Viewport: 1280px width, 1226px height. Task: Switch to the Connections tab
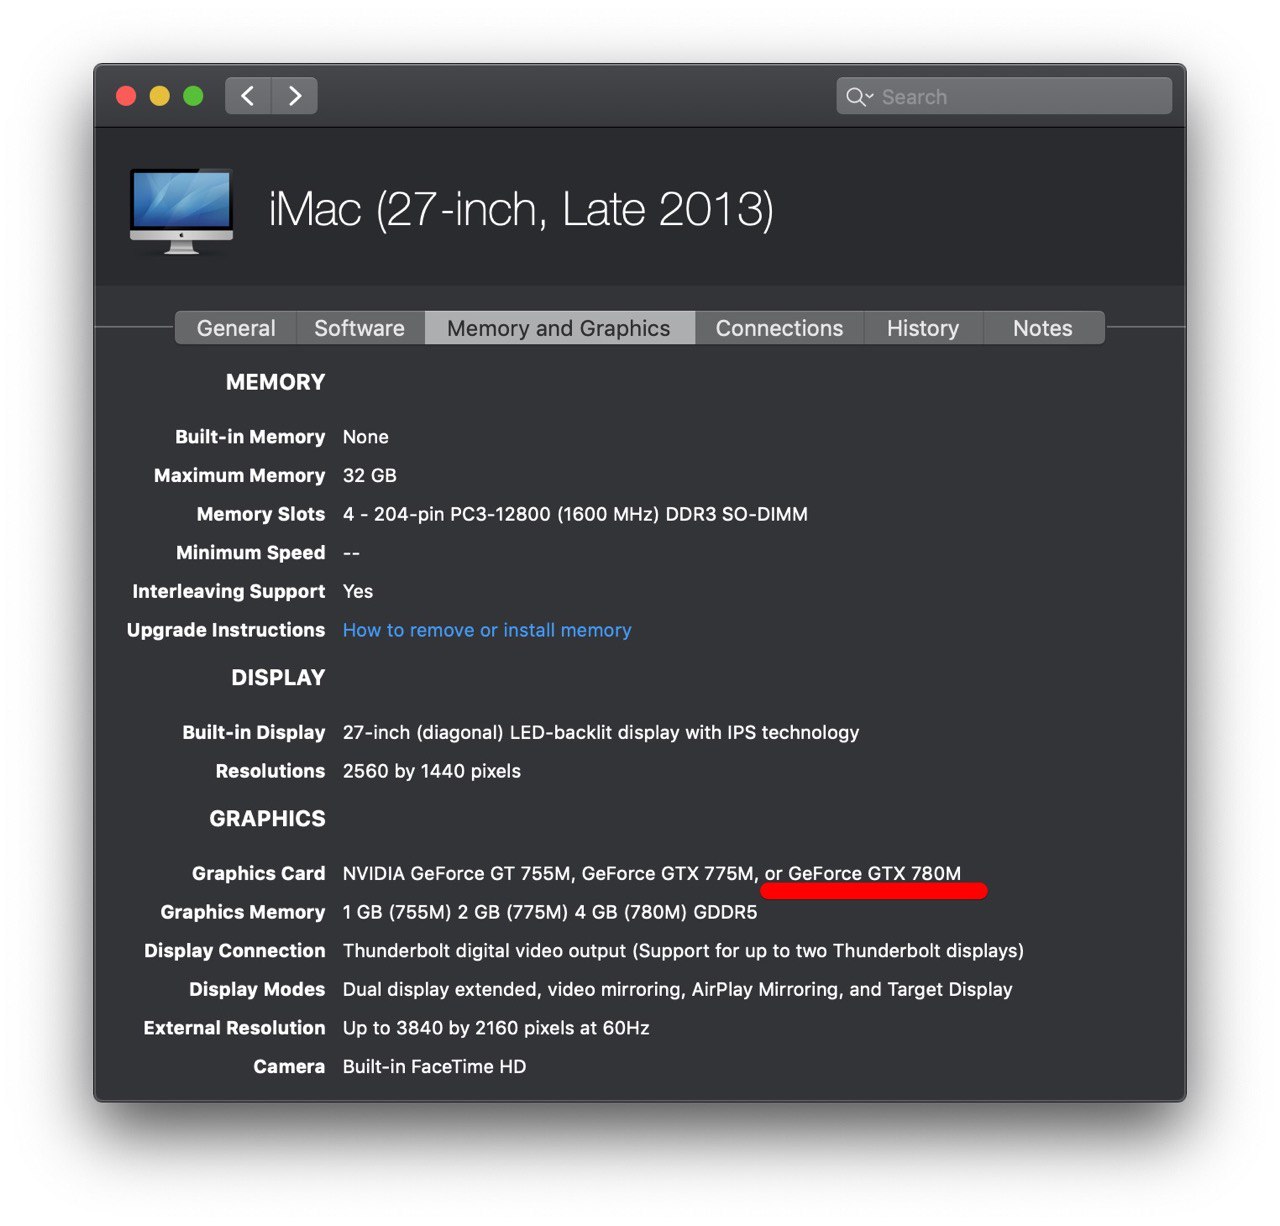779,328
